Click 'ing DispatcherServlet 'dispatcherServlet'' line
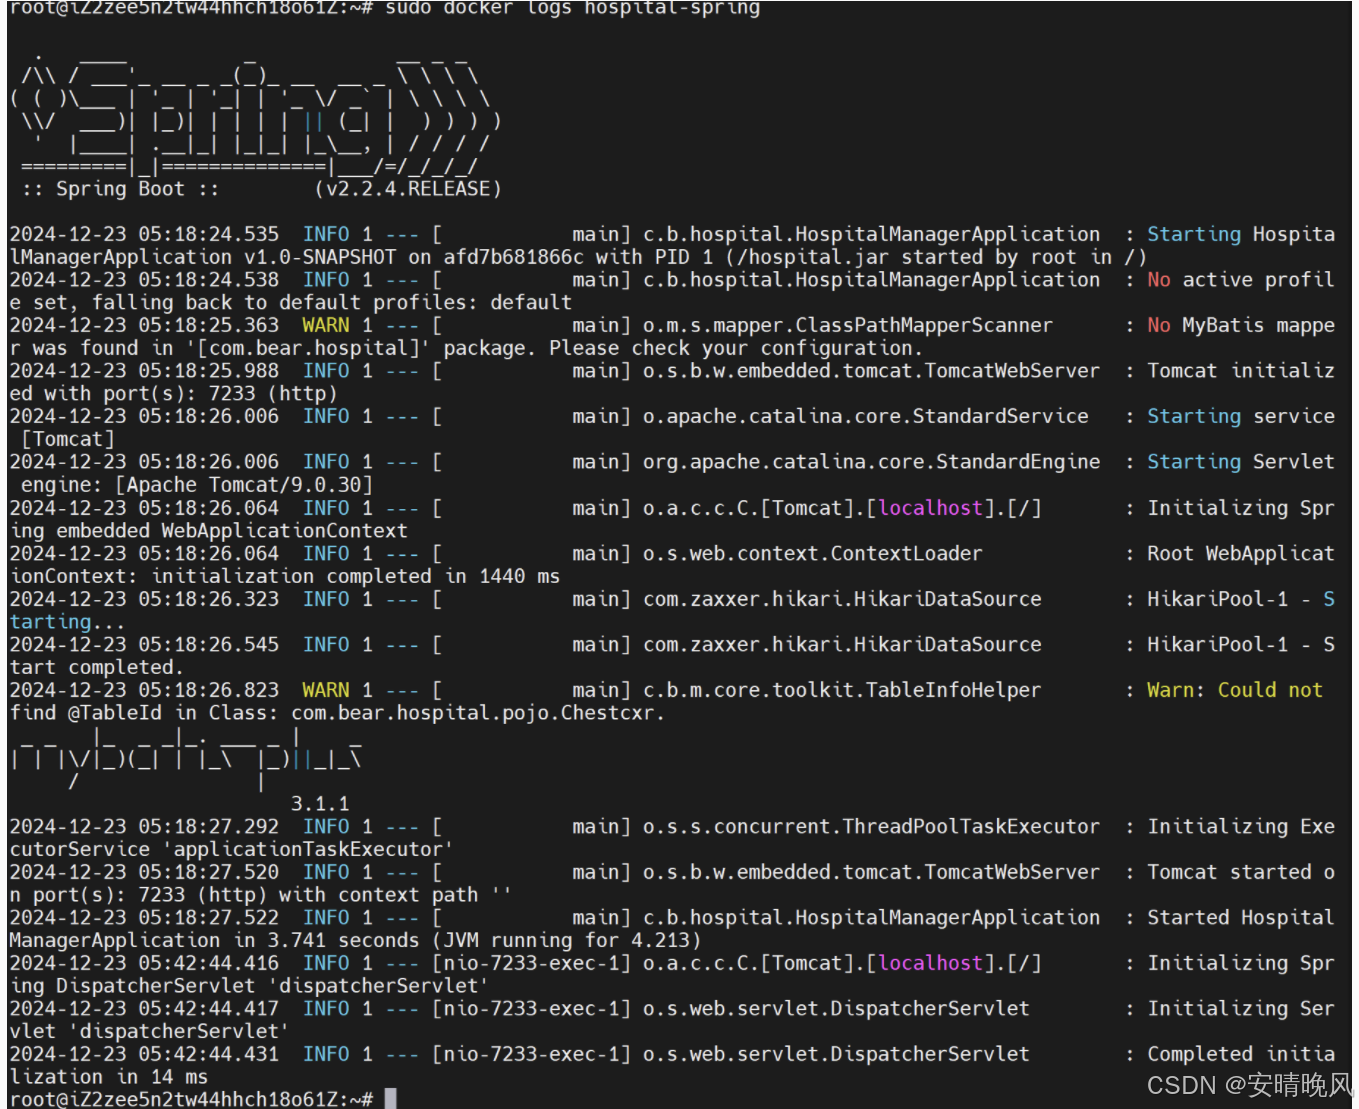Screen dimensions: 1359x1109 (249, 986)
